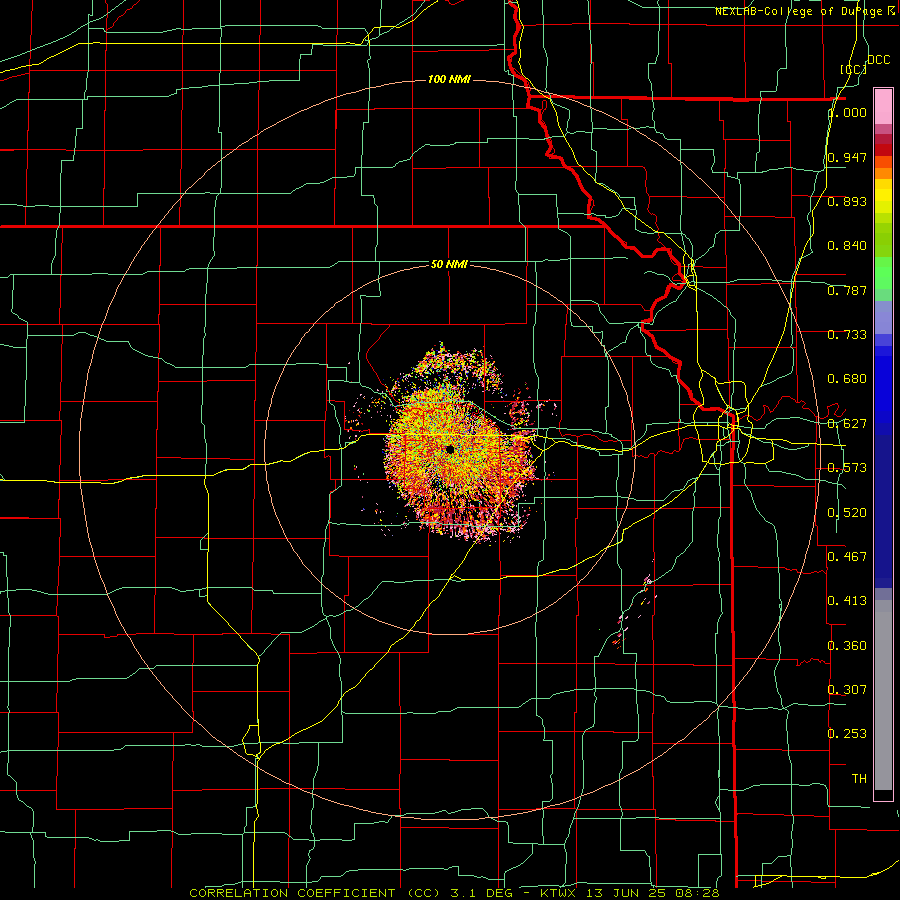The width and height of the screenshot is (900, 900).
Task: Pick the gray color bar segment
Action: point(883,695)
